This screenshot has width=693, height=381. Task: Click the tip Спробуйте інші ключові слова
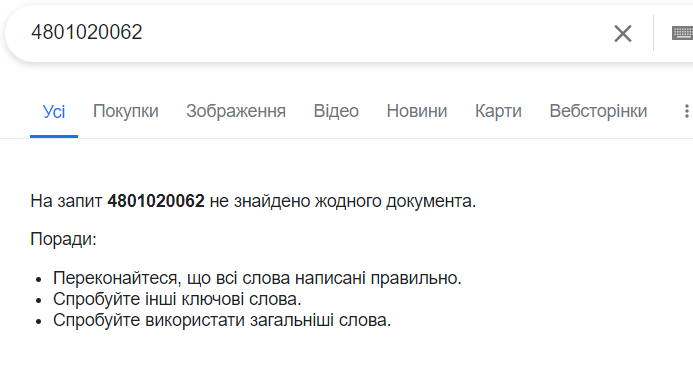(177, 299)
